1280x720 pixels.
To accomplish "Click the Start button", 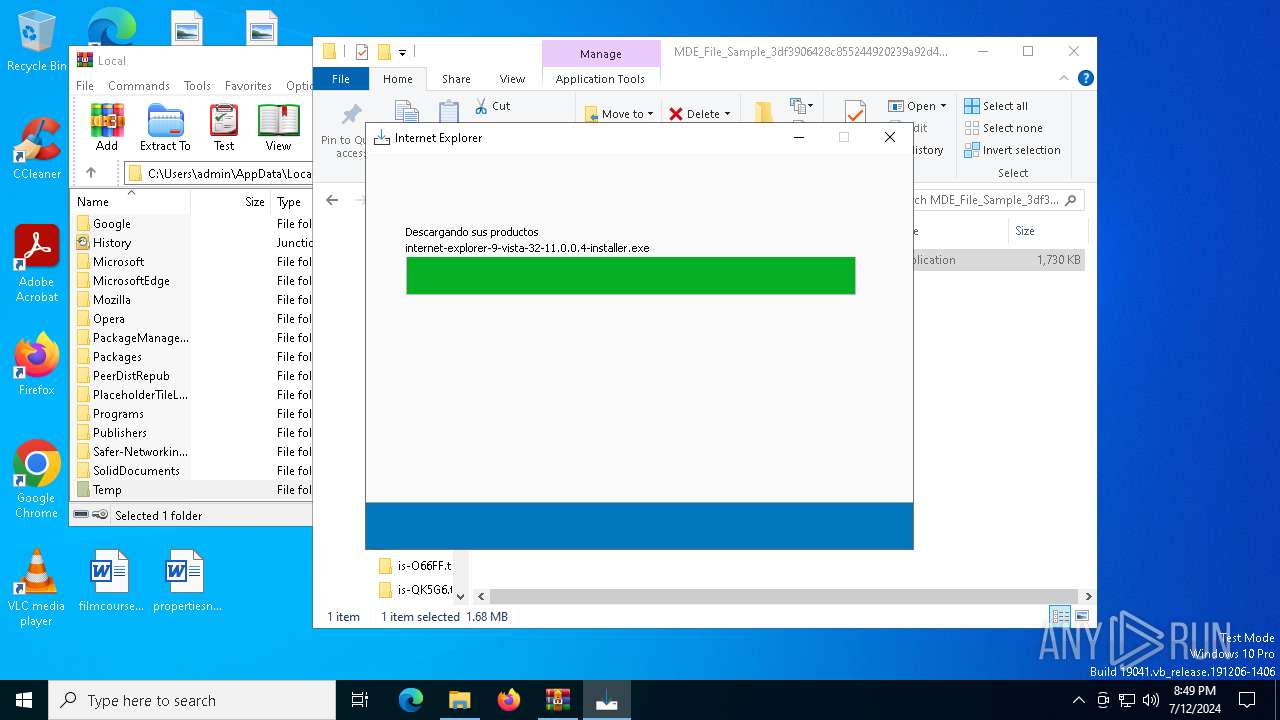I will [24, 700].
